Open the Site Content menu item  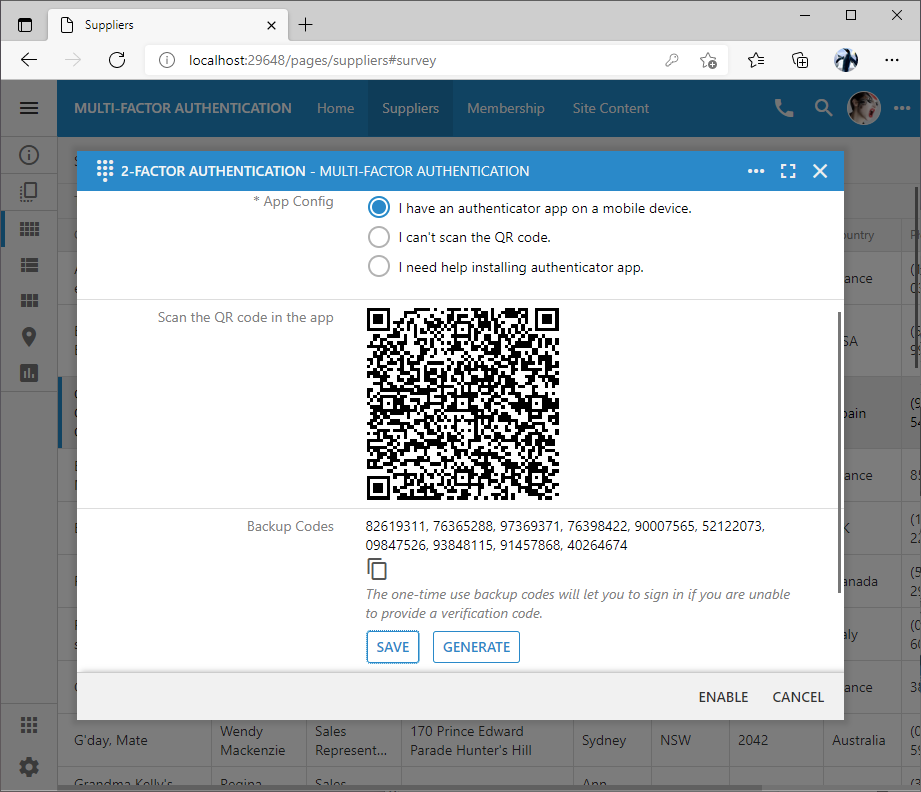coord(611,108)
